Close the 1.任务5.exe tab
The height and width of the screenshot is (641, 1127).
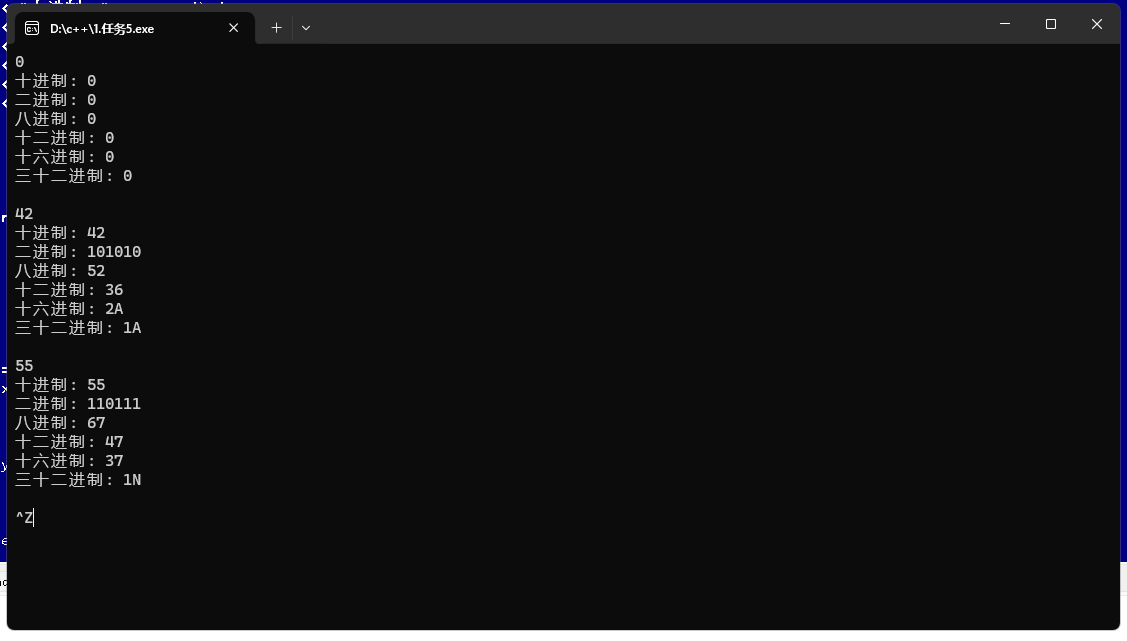point(234,28)
